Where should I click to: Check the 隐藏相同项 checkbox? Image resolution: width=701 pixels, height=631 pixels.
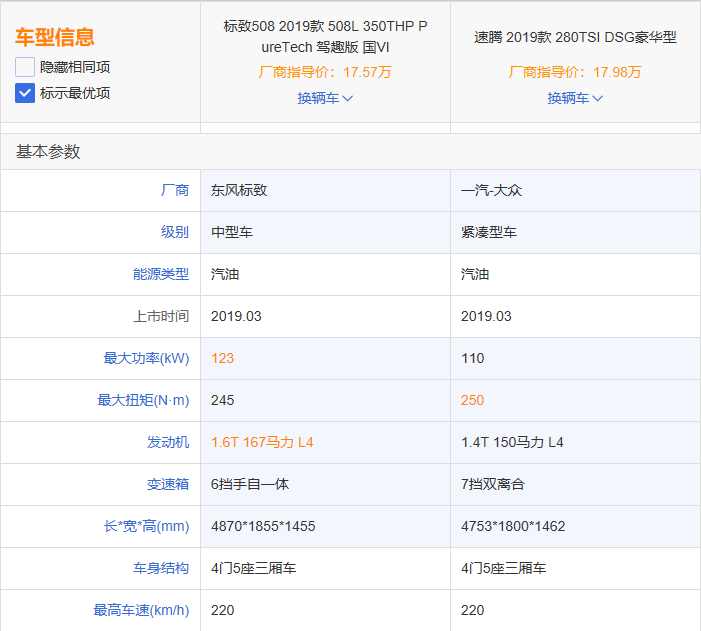(x=25, y=67)
